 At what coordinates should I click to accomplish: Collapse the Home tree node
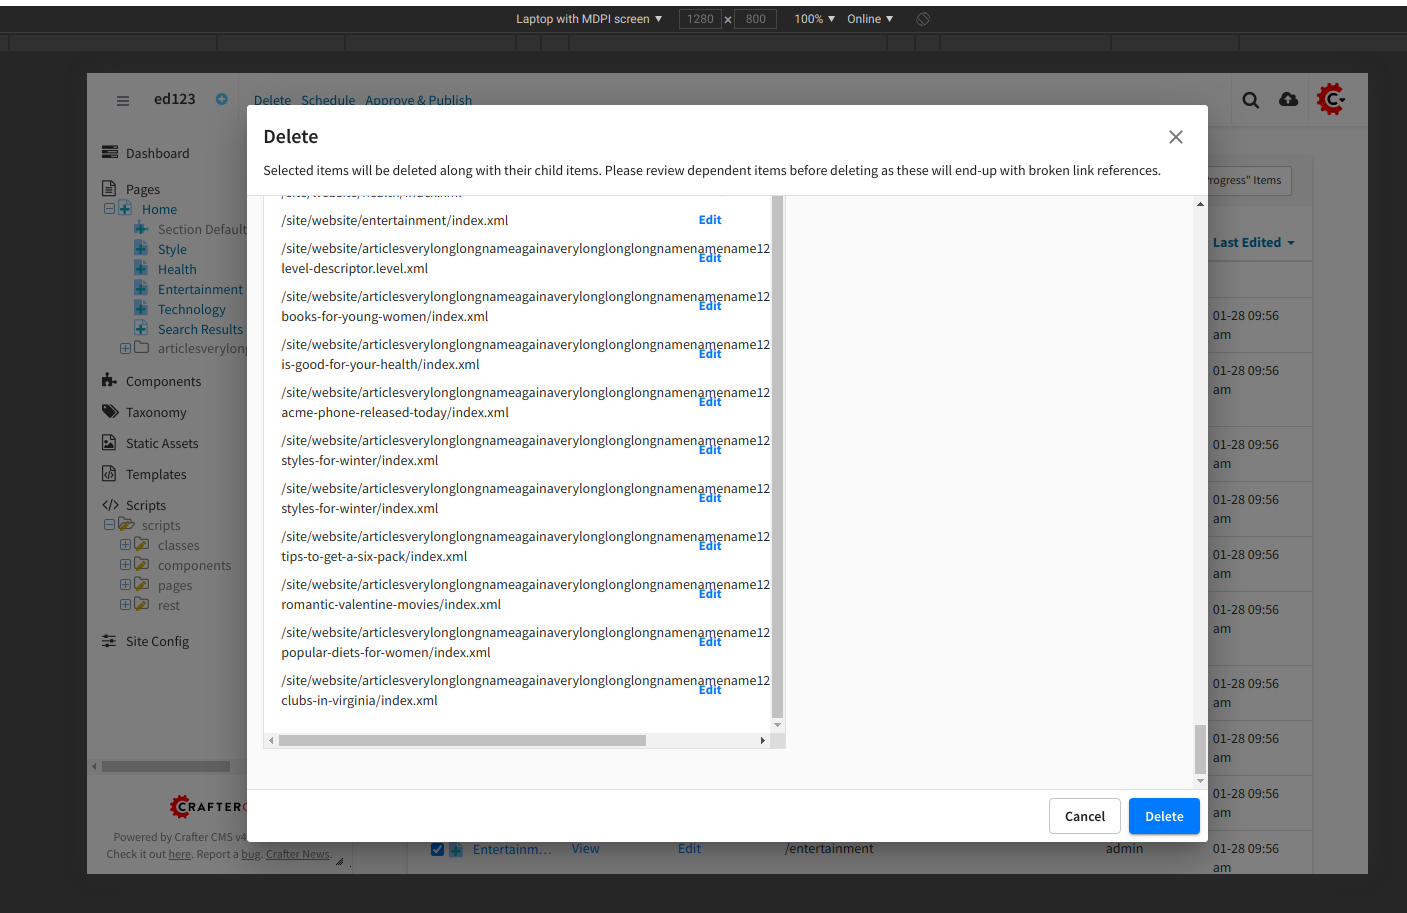tap(109, 208)
